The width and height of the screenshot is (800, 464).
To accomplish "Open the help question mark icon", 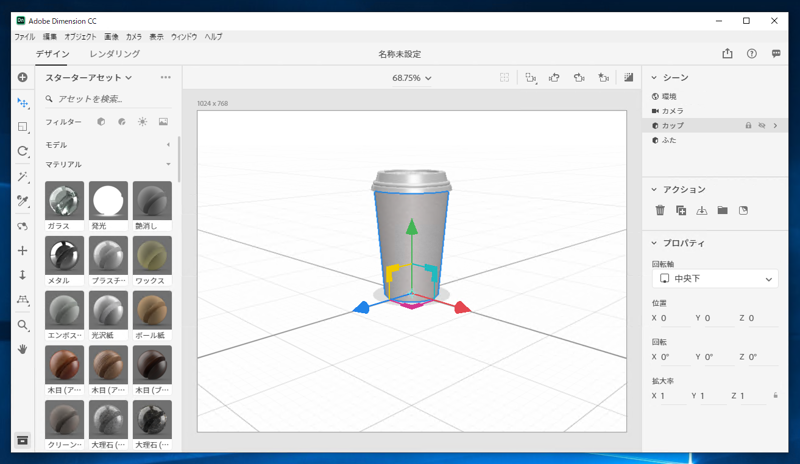I will click(x=752, y=54).
